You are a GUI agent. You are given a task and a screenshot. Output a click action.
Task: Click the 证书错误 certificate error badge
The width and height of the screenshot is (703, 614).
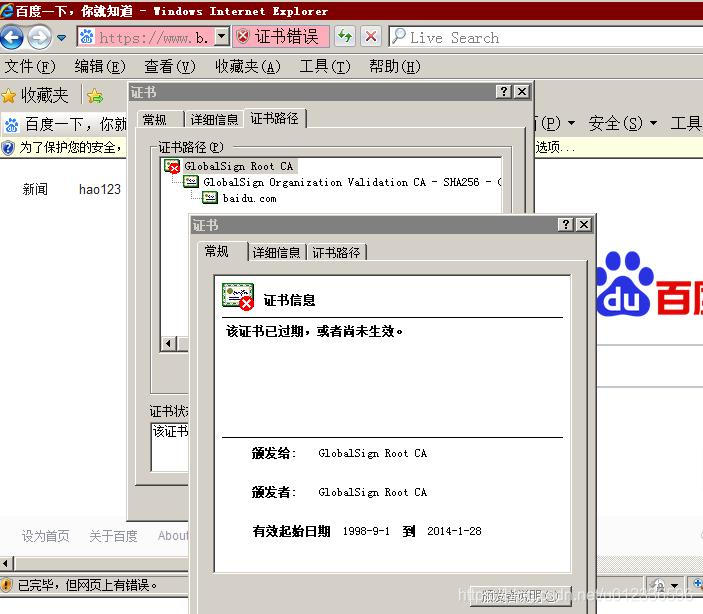pos(281,37)
